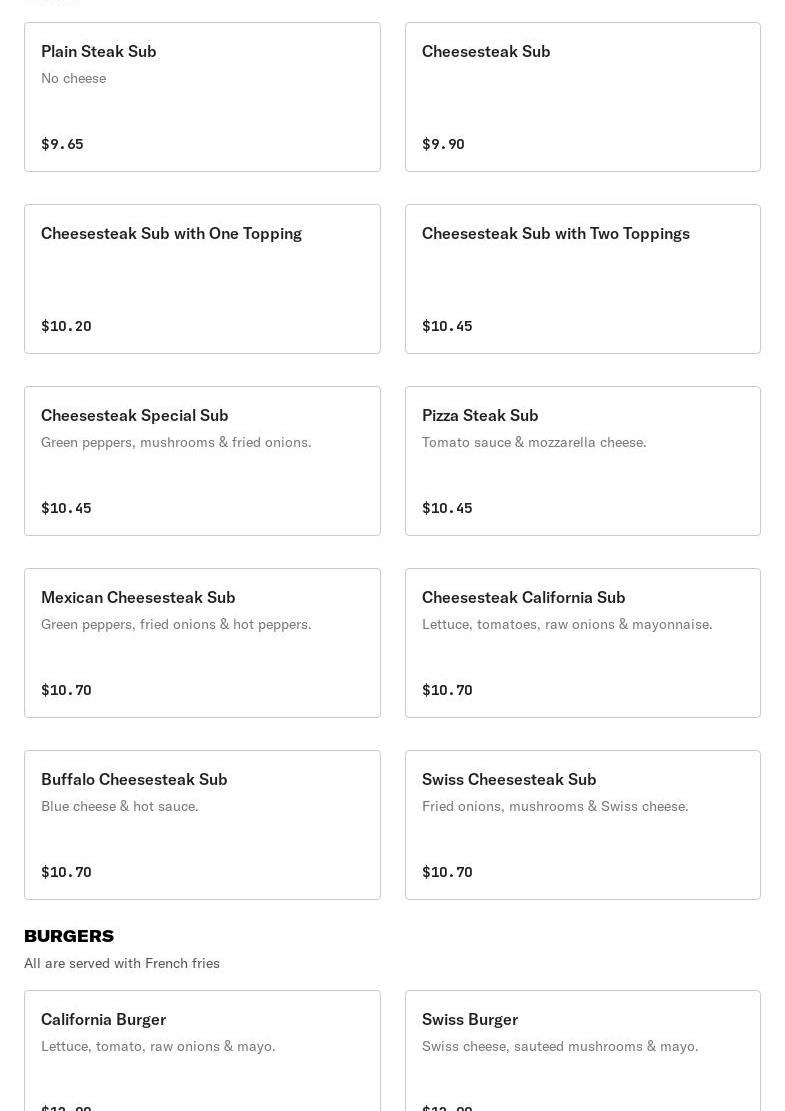Open the Plain Steak Sub item
785x1111 pixels.
(202, 97)
